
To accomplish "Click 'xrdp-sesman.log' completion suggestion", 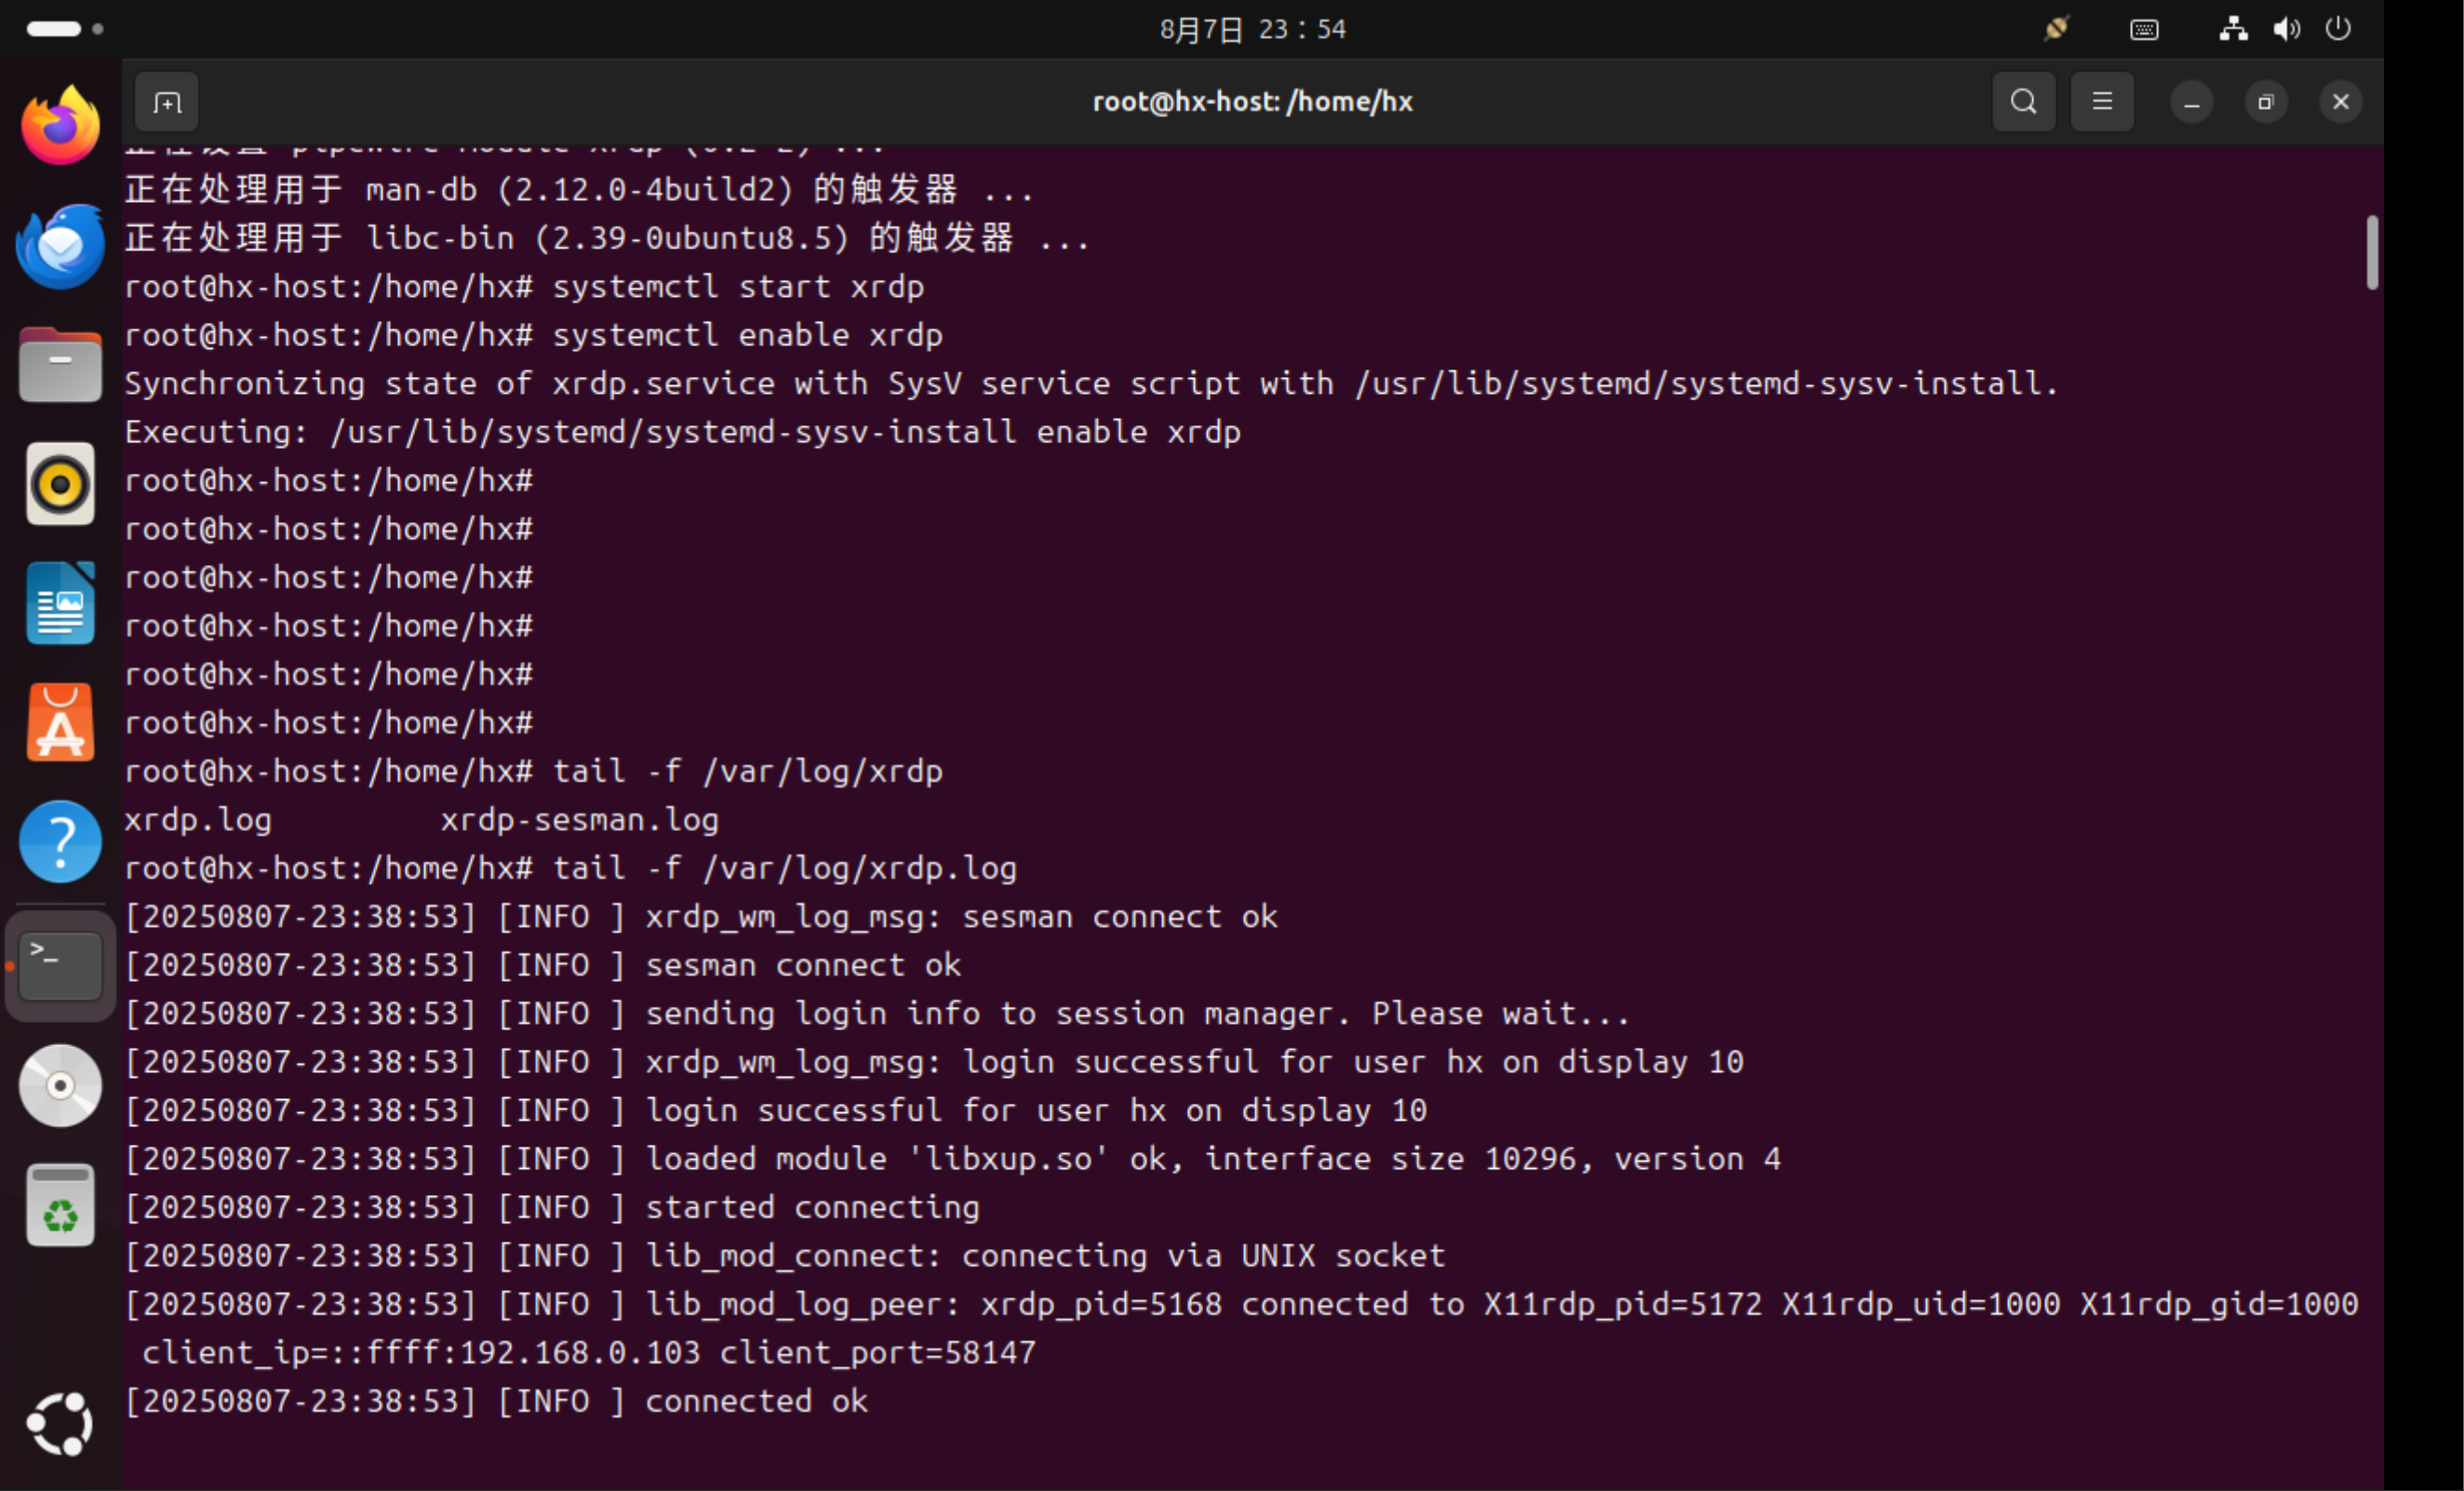I will (x=579, y=820).
